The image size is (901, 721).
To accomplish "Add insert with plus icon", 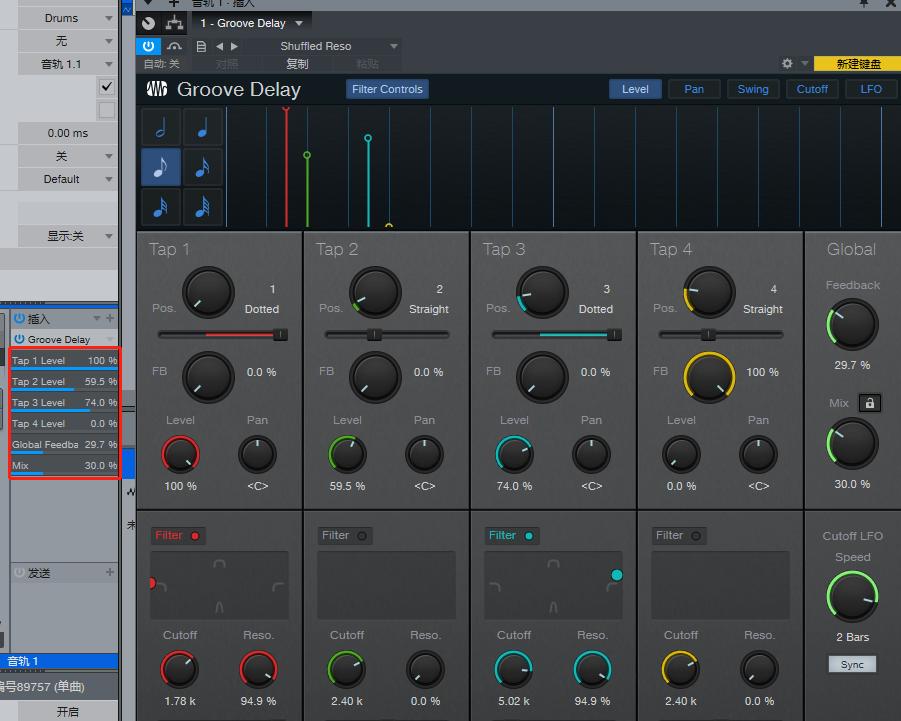I will (x=110, y=318).
